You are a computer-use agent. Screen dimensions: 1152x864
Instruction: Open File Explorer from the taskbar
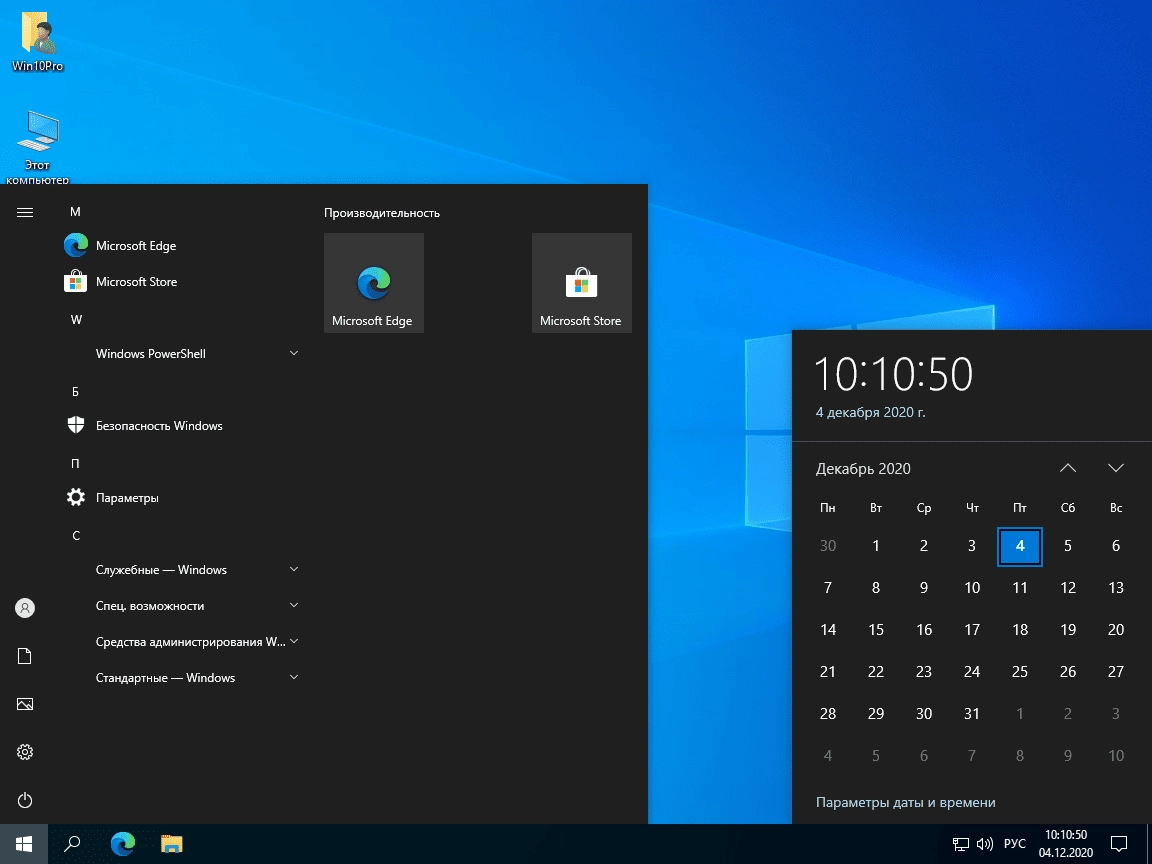click(171, 843)
